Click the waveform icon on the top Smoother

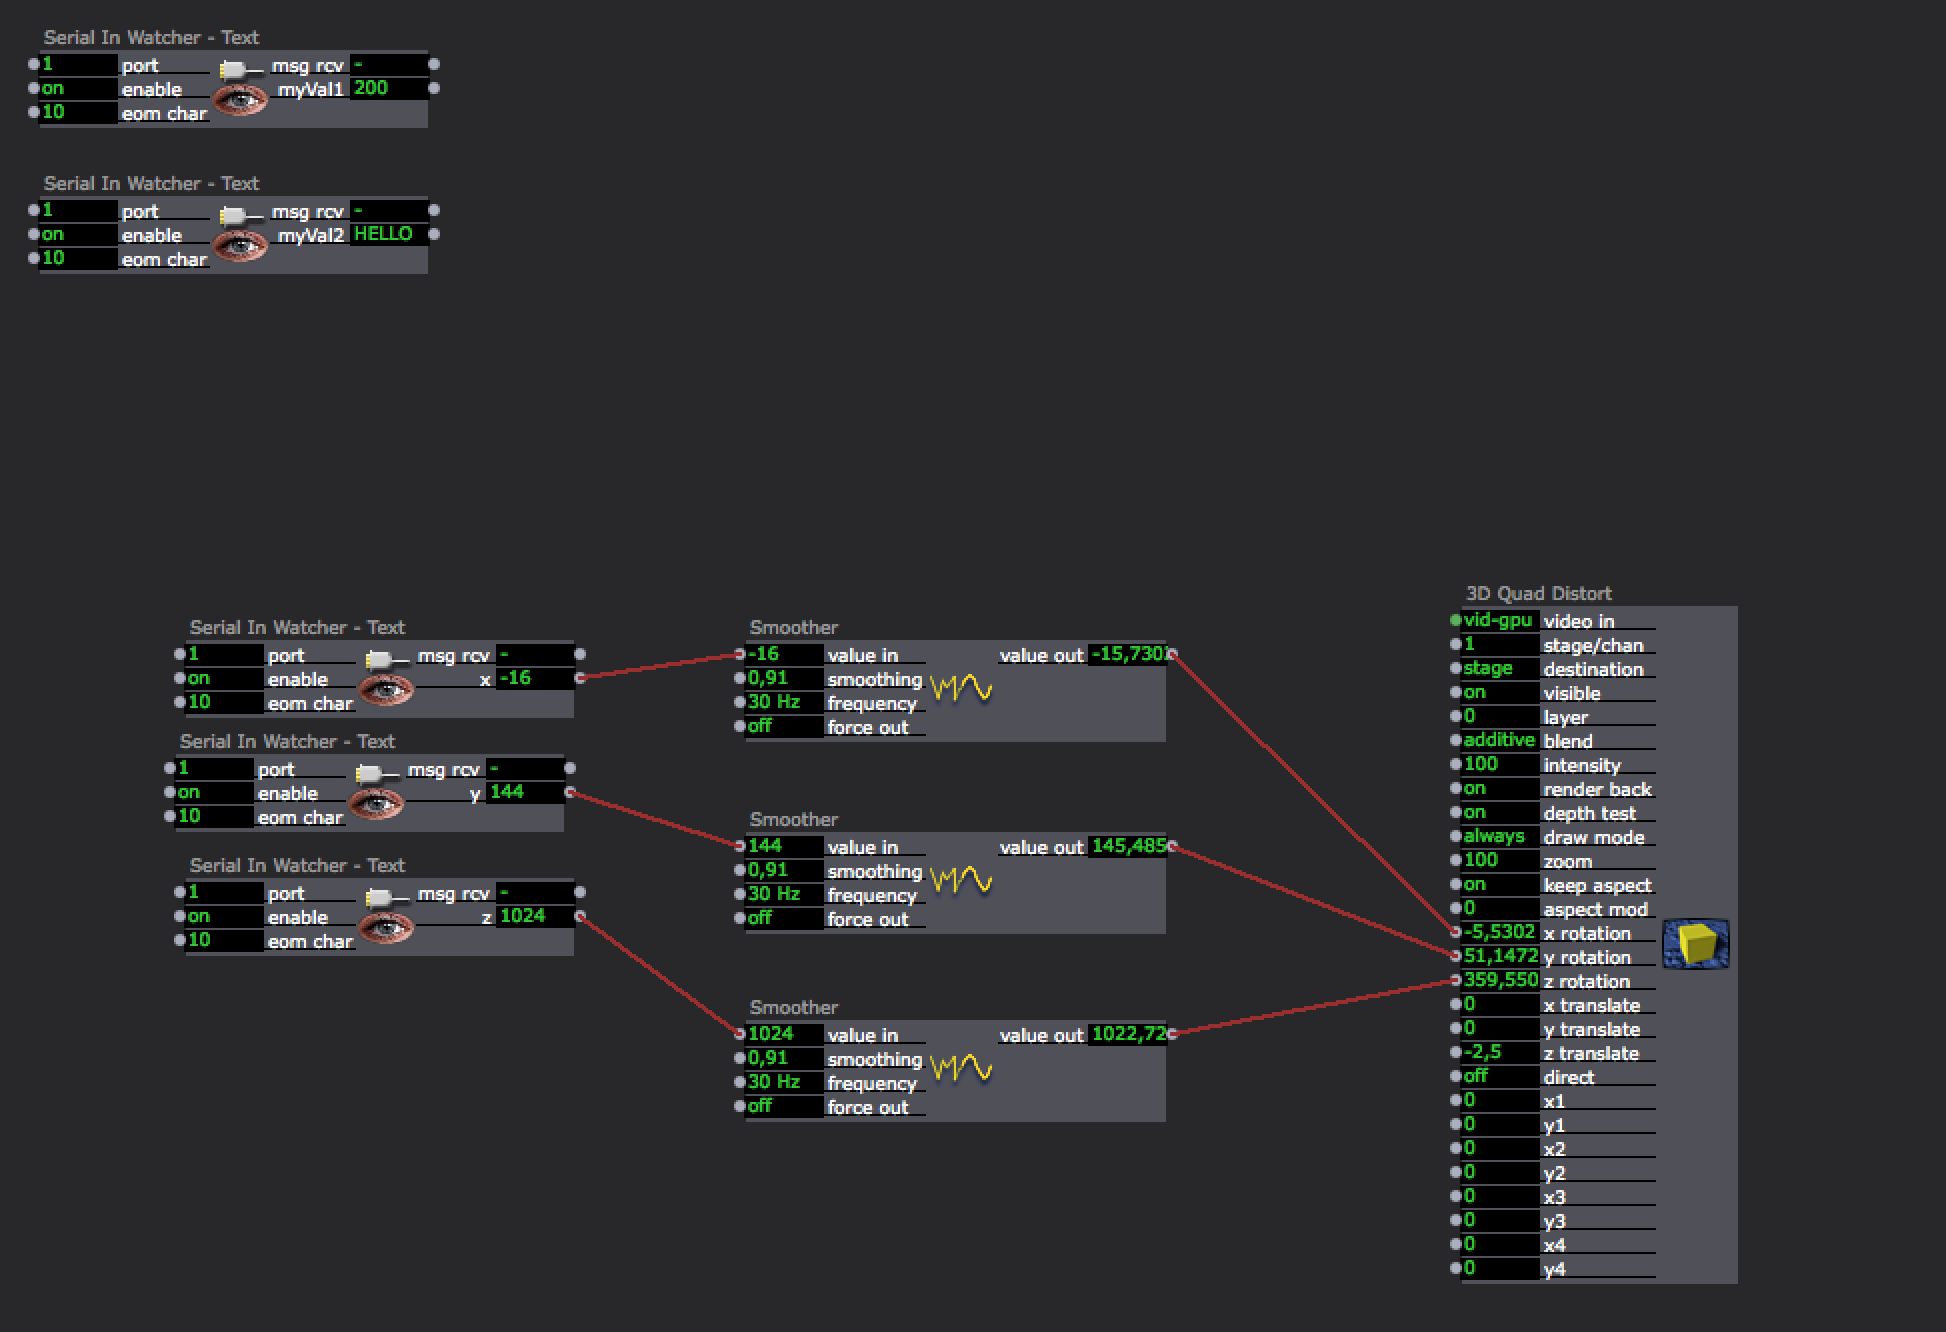pos(961,689)
